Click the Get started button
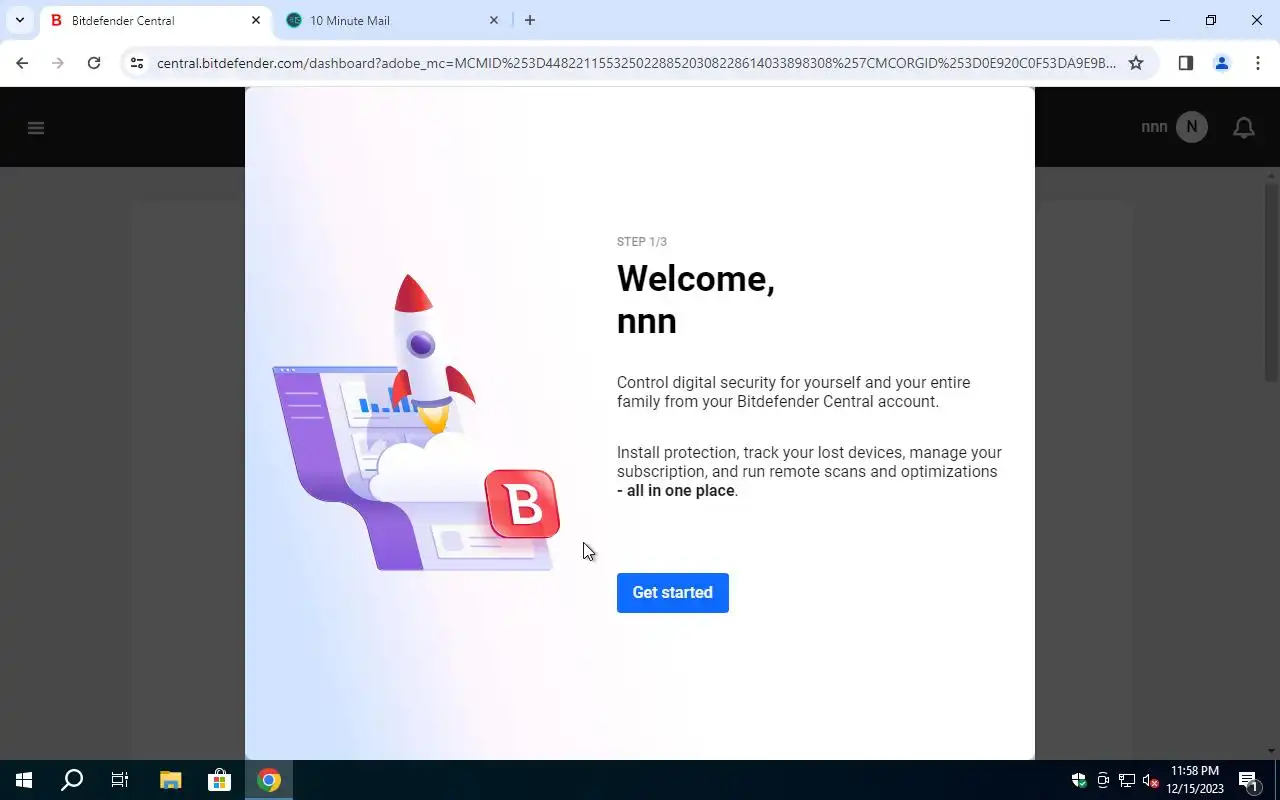Viewport: 1280px width, 800px height. coord(672,593)
